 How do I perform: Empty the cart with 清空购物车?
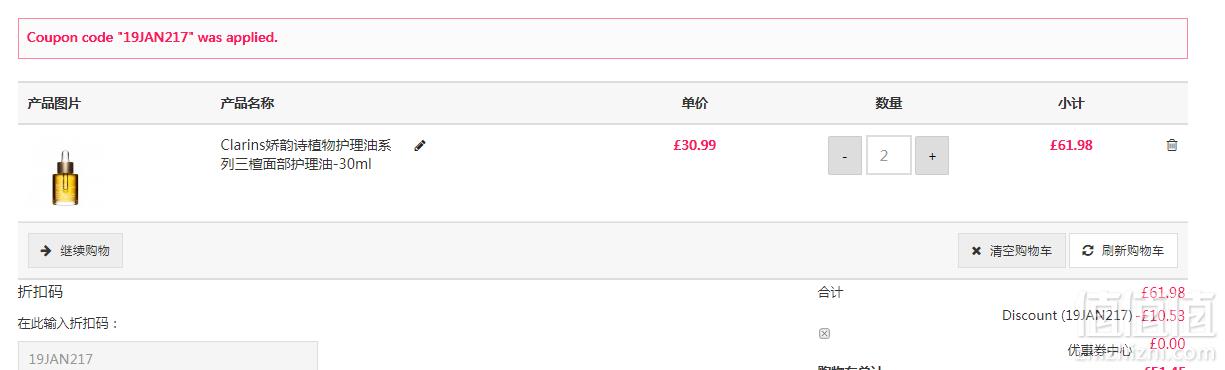(1012, 251)
